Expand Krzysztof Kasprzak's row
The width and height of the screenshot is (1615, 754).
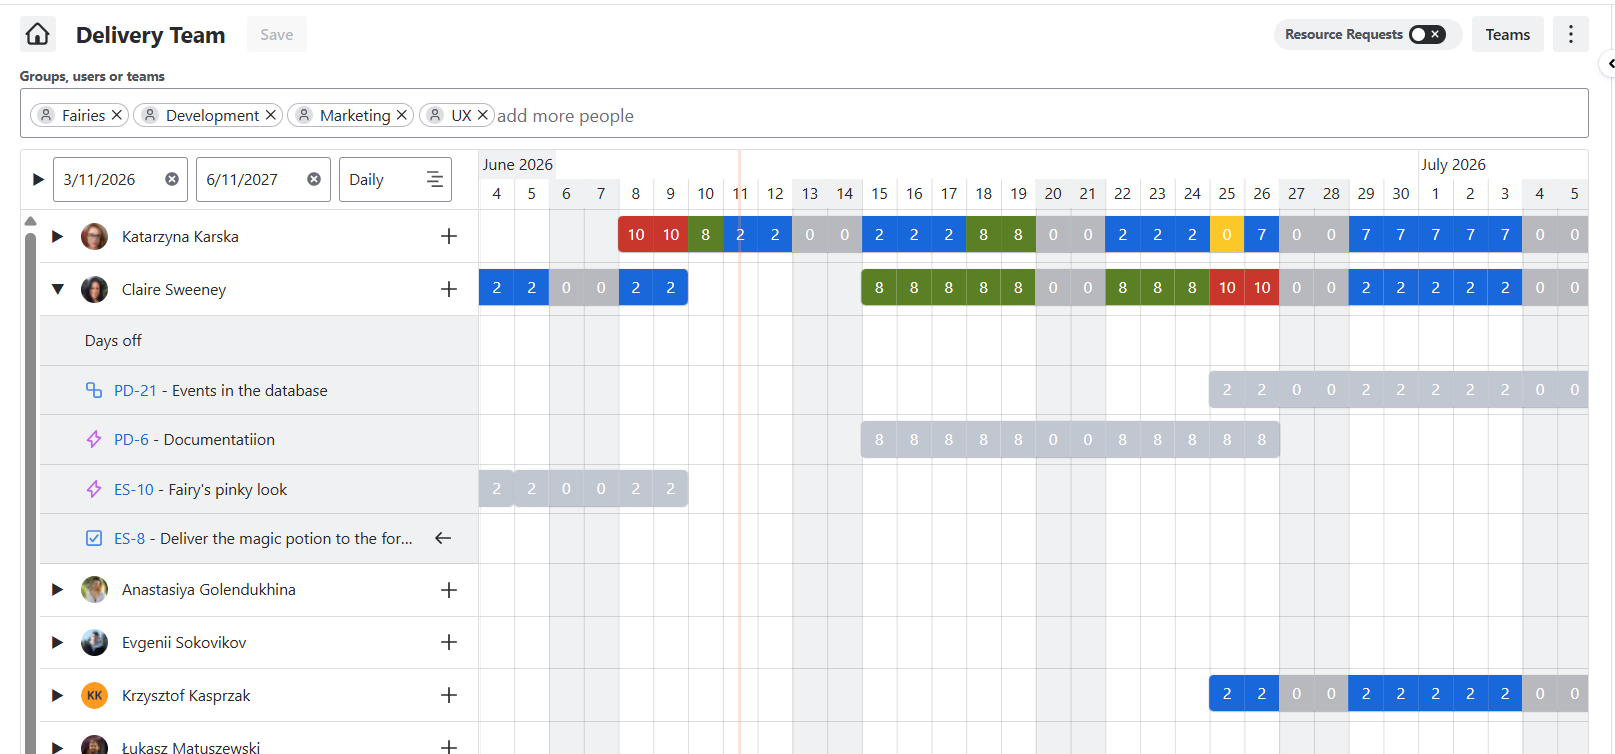57,695
